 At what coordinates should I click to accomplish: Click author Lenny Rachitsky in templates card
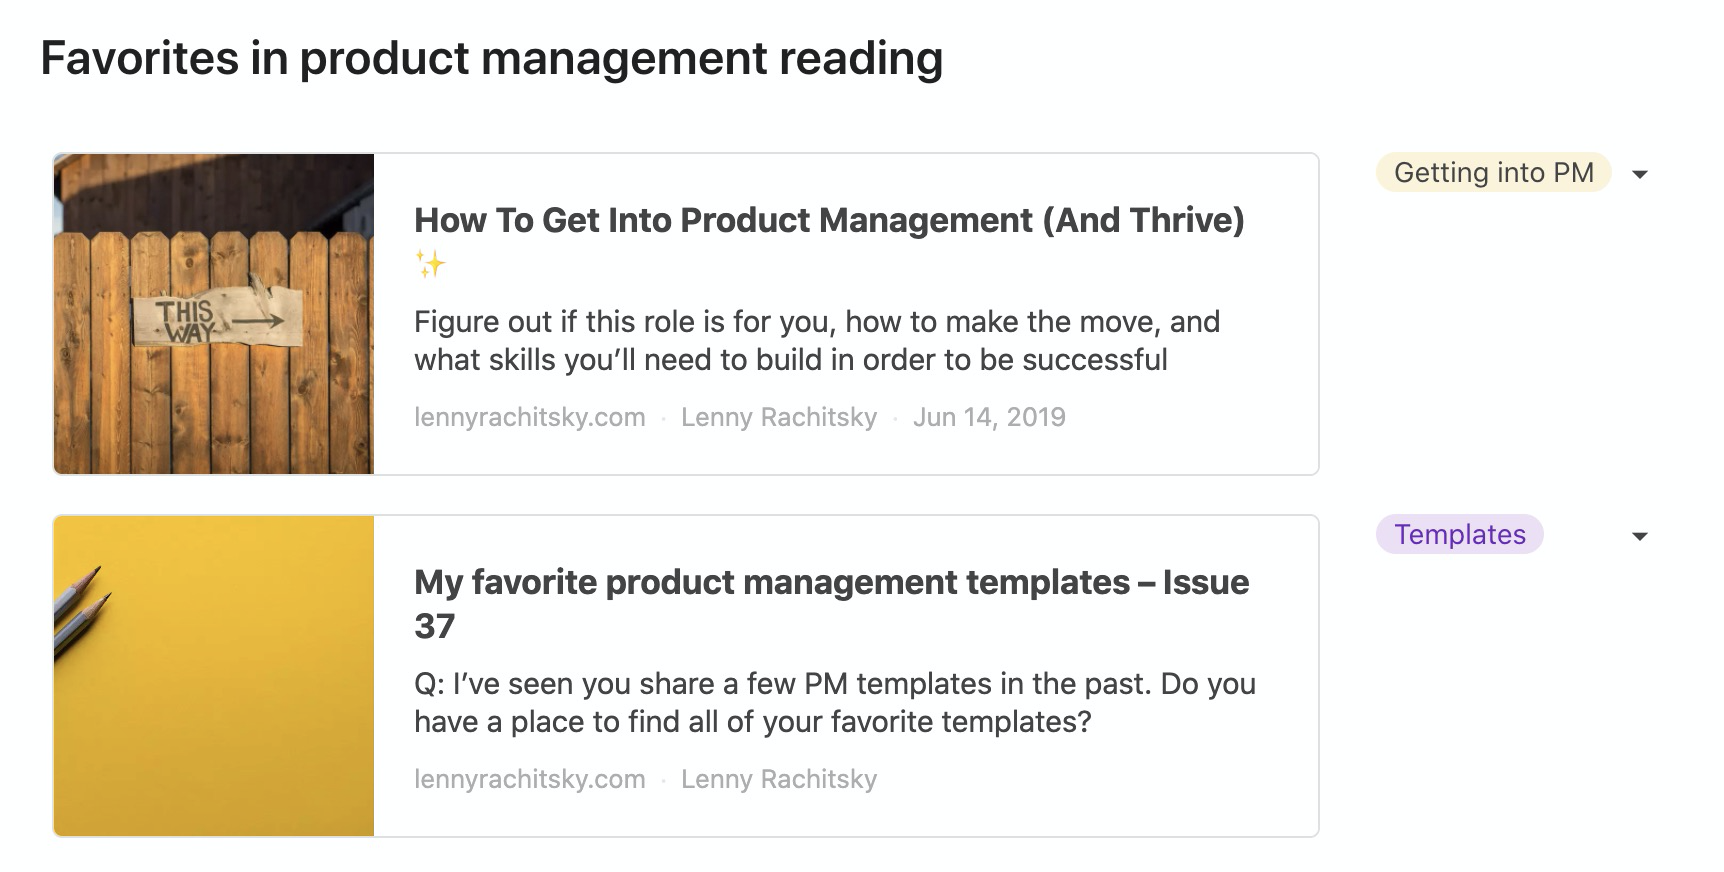pos(778,780)
